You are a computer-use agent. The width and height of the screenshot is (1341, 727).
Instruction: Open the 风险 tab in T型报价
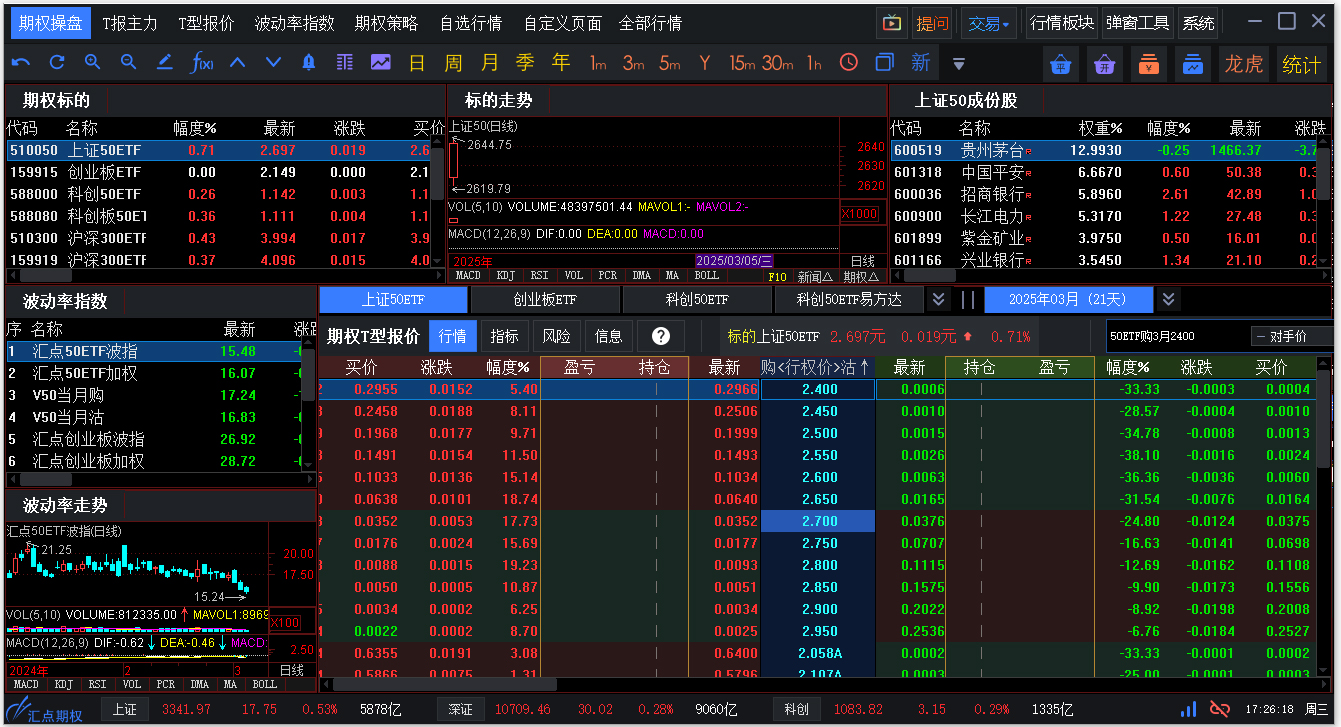(x=556, y=336)
